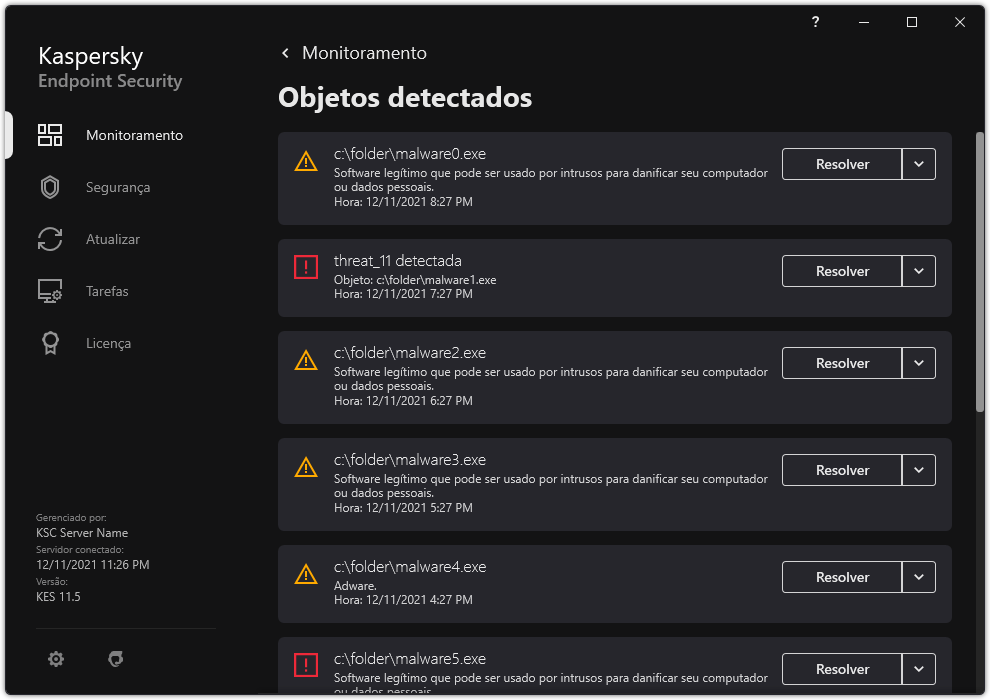Image resolution: width=990 pixels, height=700 pixels.
Task: Open the Resolver options for threat_11
Action: (919, 271)
